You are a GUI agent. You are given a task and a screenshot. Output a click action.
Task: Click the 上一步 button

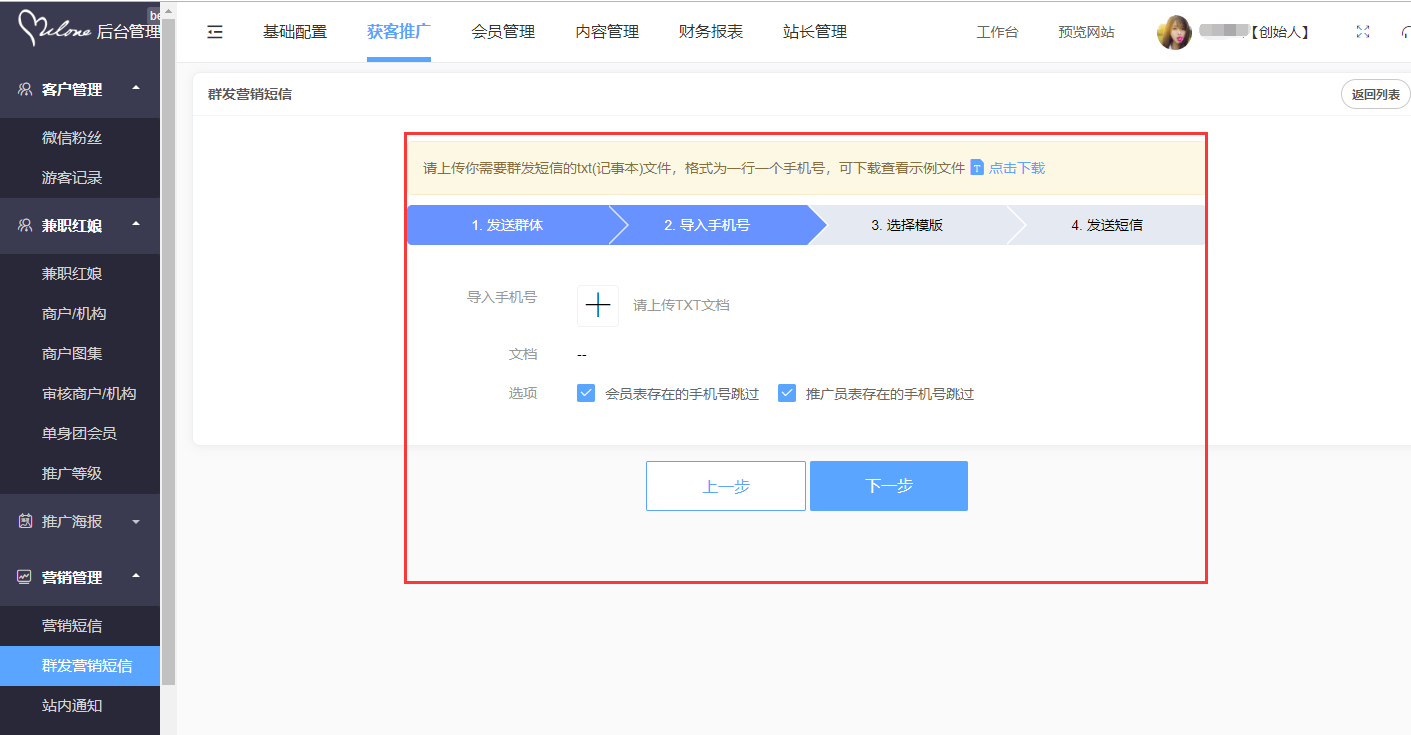(726, 486)
